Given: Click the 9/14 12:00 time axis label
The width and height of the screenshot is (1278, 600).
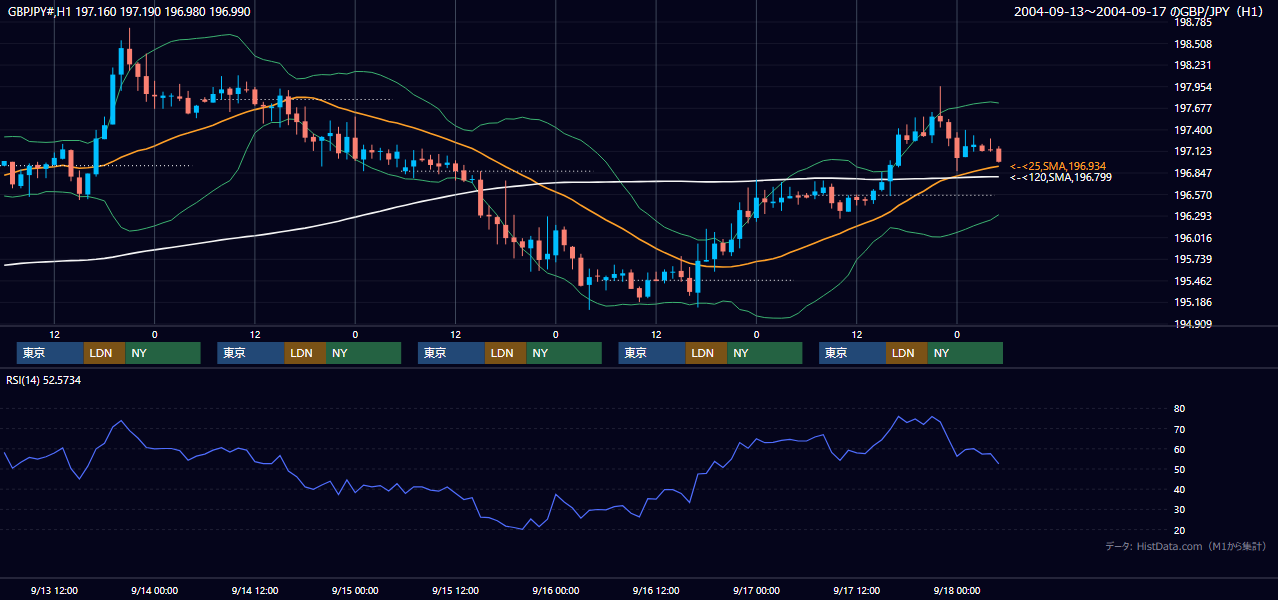Looking at the screenshot, I should point(255,590).
